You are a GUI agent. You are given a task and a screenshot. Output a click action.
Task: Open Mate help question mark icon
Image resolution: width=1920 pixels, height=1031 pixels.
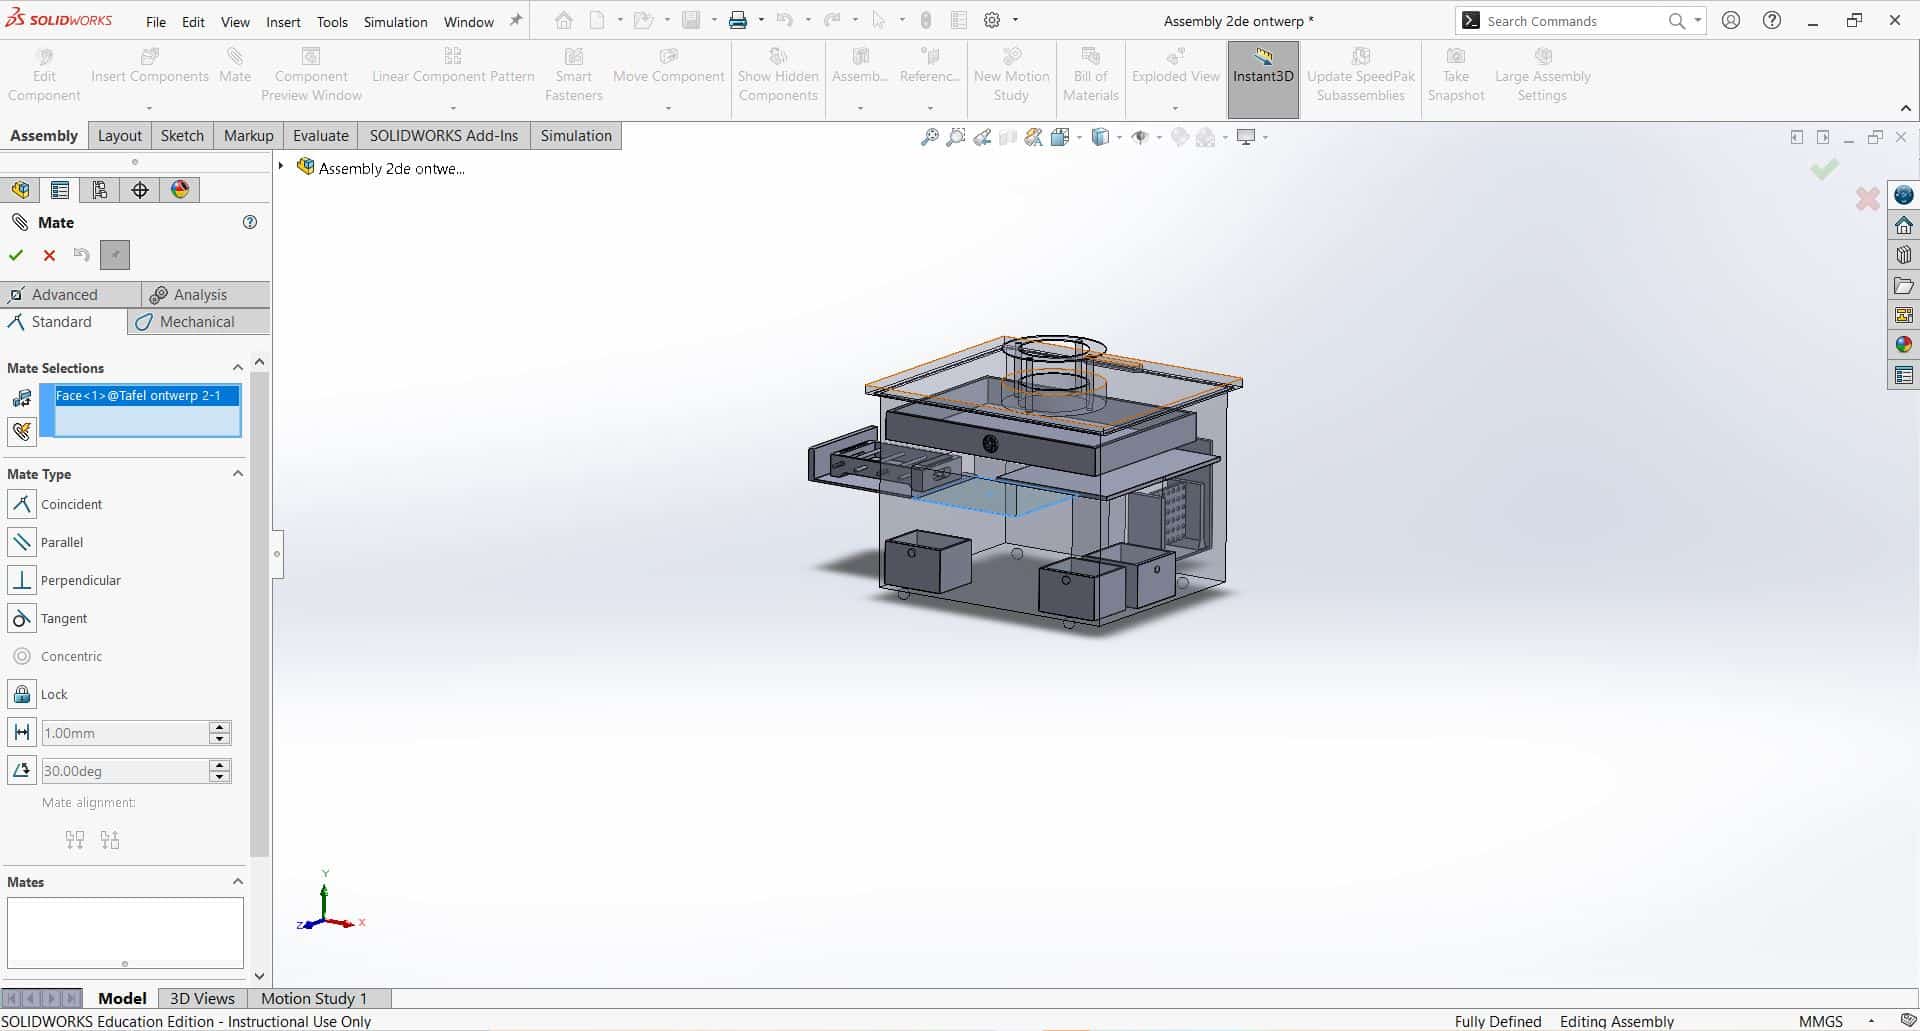[x=250, y=222]
